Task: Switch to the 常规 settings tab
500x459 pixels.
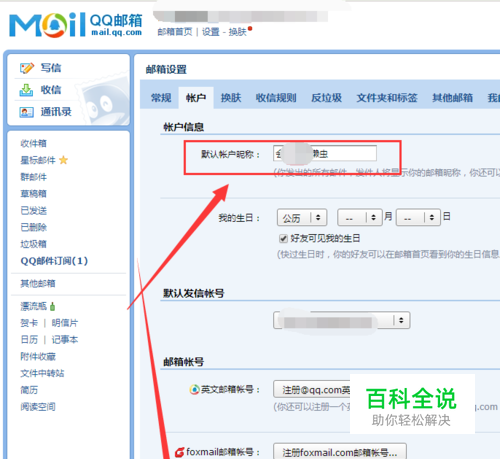Action: click(161, 98)
